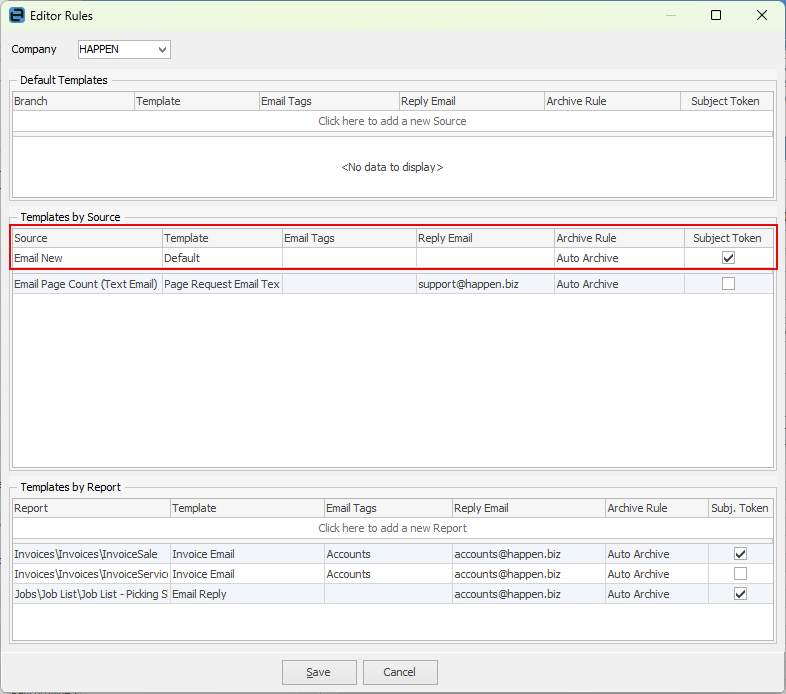Click the Cancel button

pos(400,672)
